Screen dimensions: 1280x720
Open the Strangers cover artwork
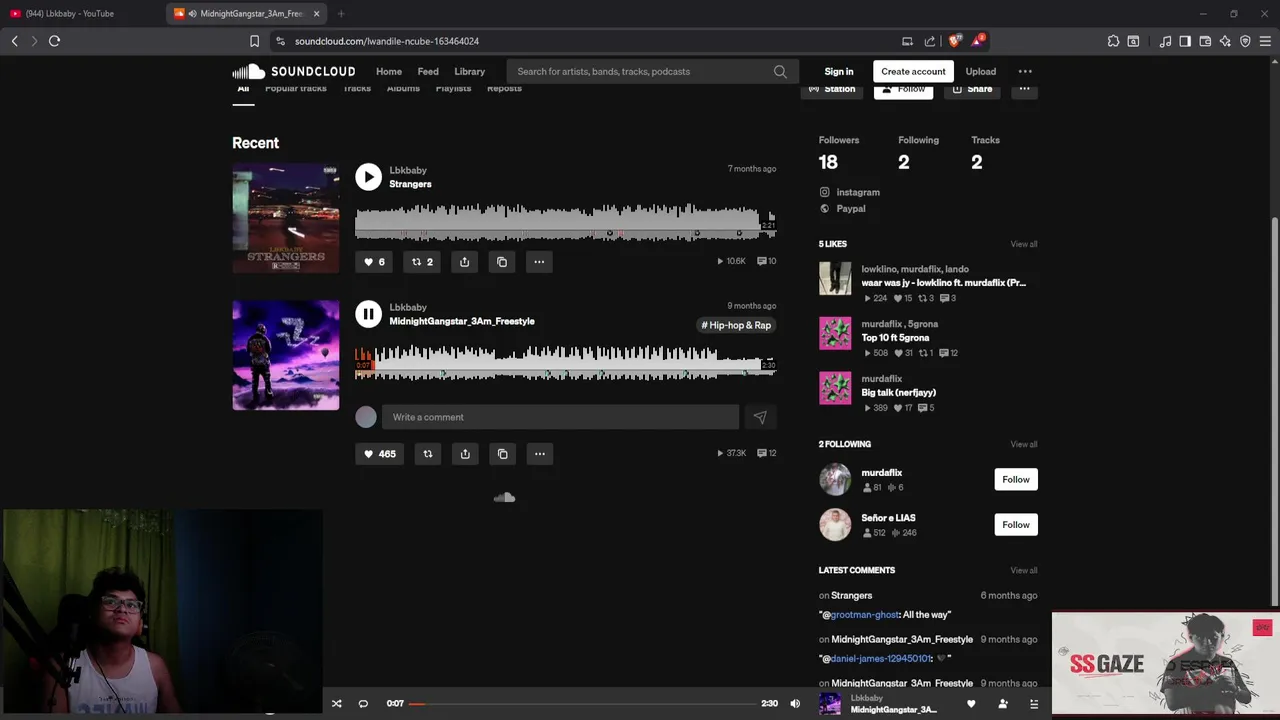coord(286,218)
